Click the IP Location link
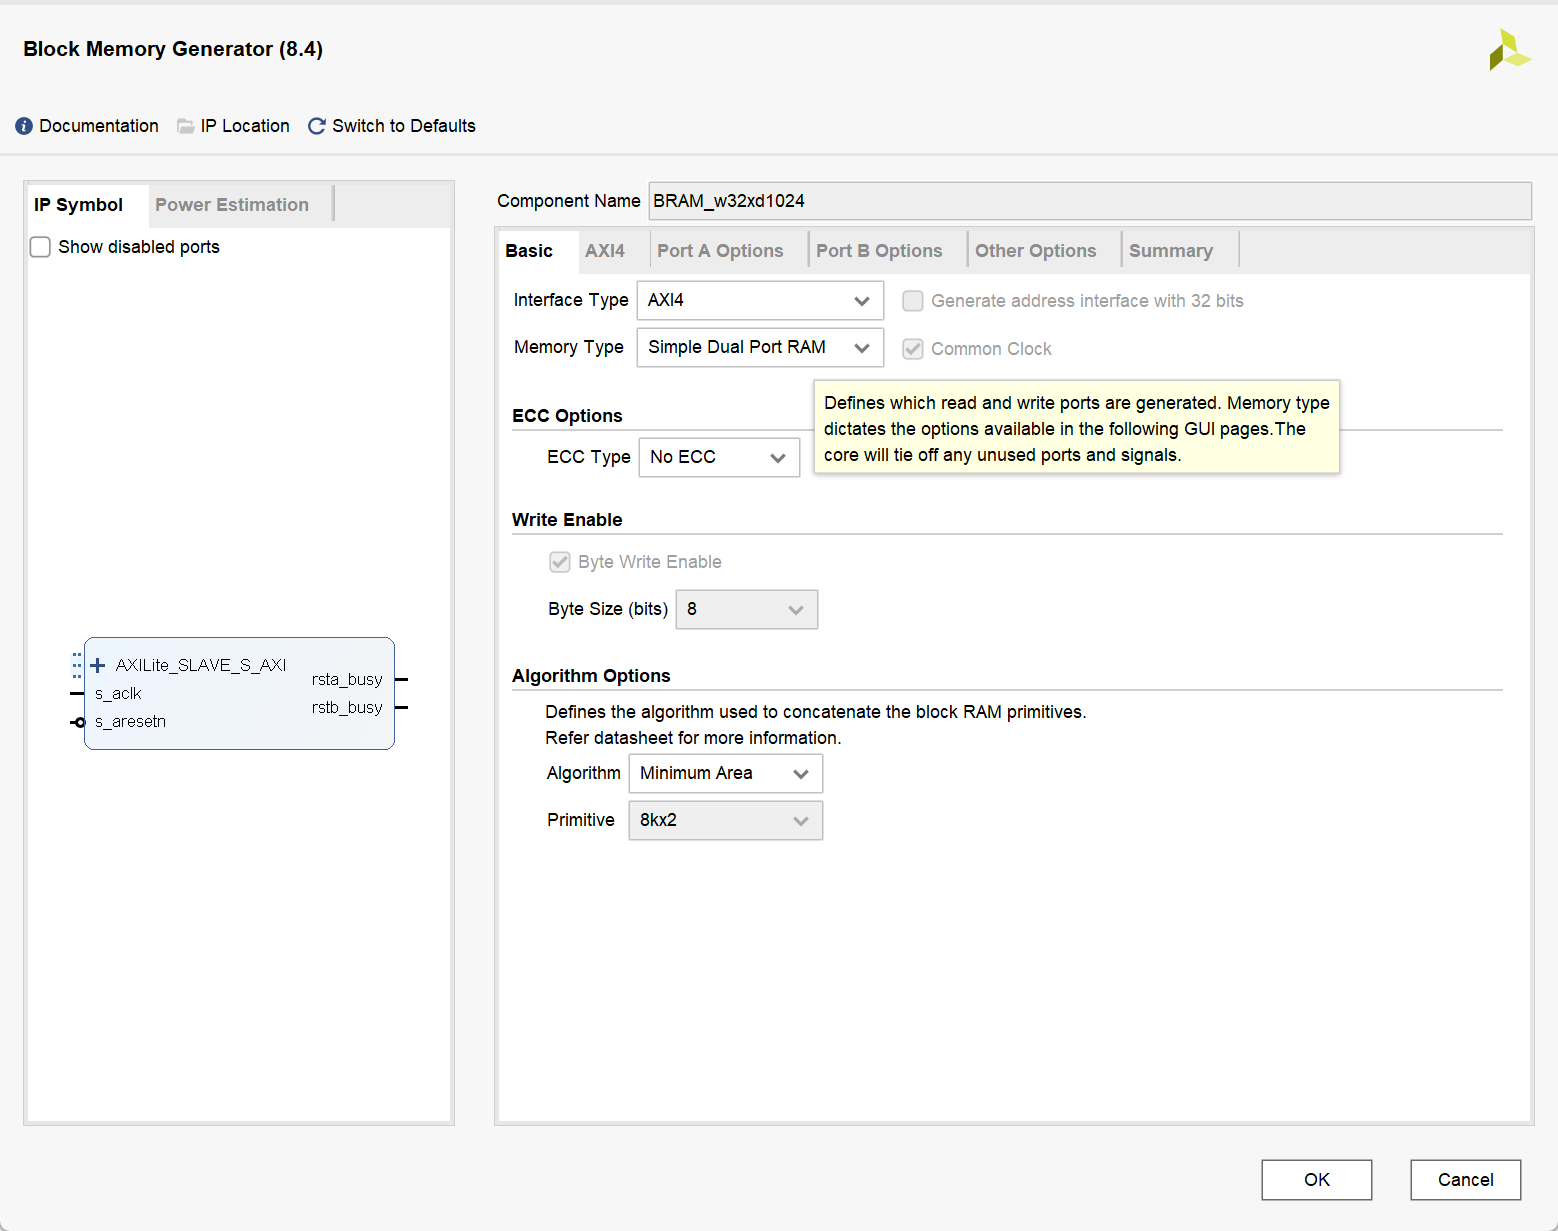The width and height of the screenshot is (1558, 1231). [245, 126]
